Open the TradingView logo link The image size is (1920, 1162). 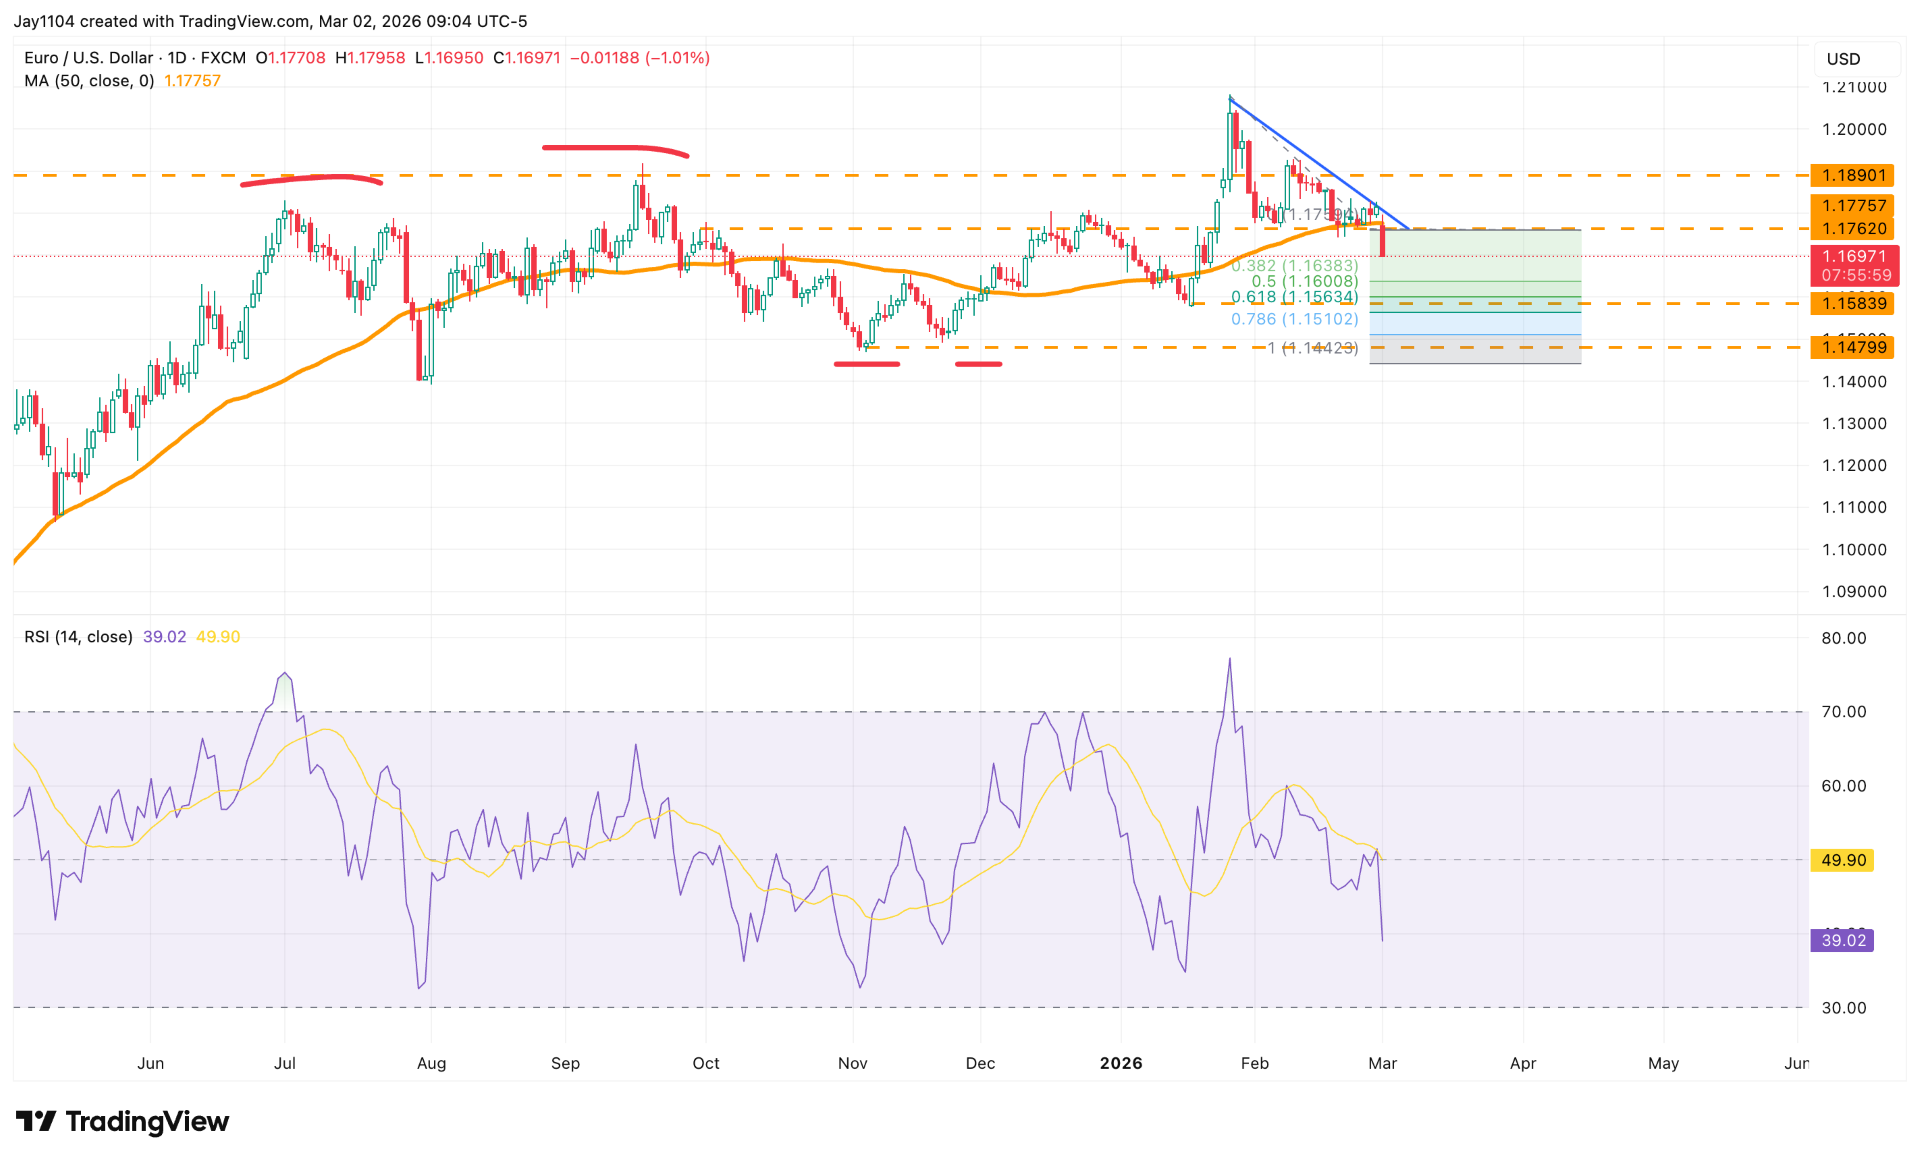click(120, 1122)
